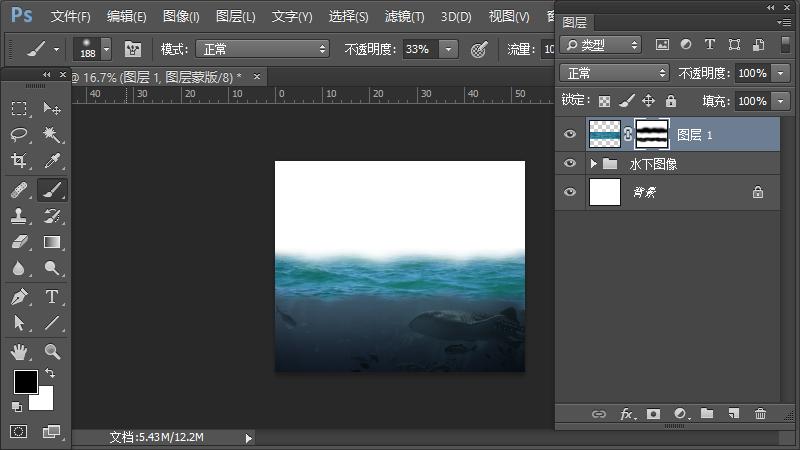The width and height of the screenshot is (800, 450).
Task: Open brush 模式 dropdown
Action: (262, 49)
